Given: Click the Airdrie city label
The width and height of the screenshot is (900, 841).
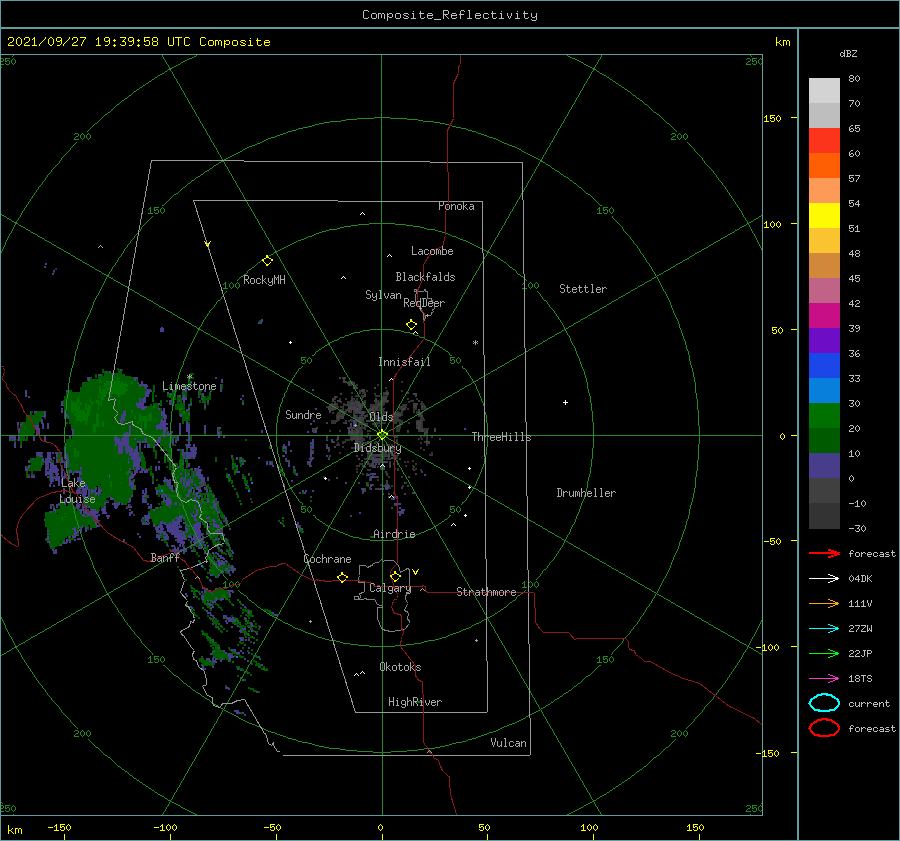Looking at the screenshot, I should click(394, 534).
